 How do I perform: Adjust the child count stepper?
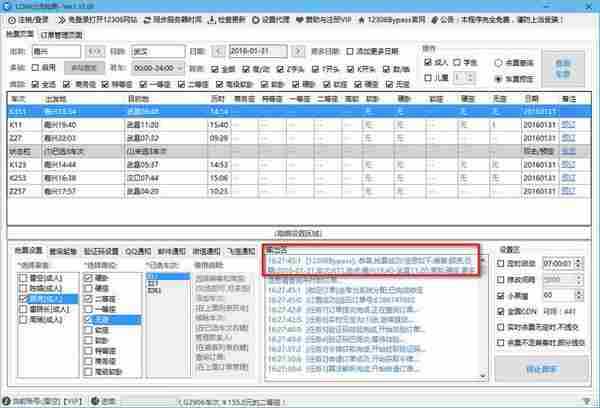point(471,78)
